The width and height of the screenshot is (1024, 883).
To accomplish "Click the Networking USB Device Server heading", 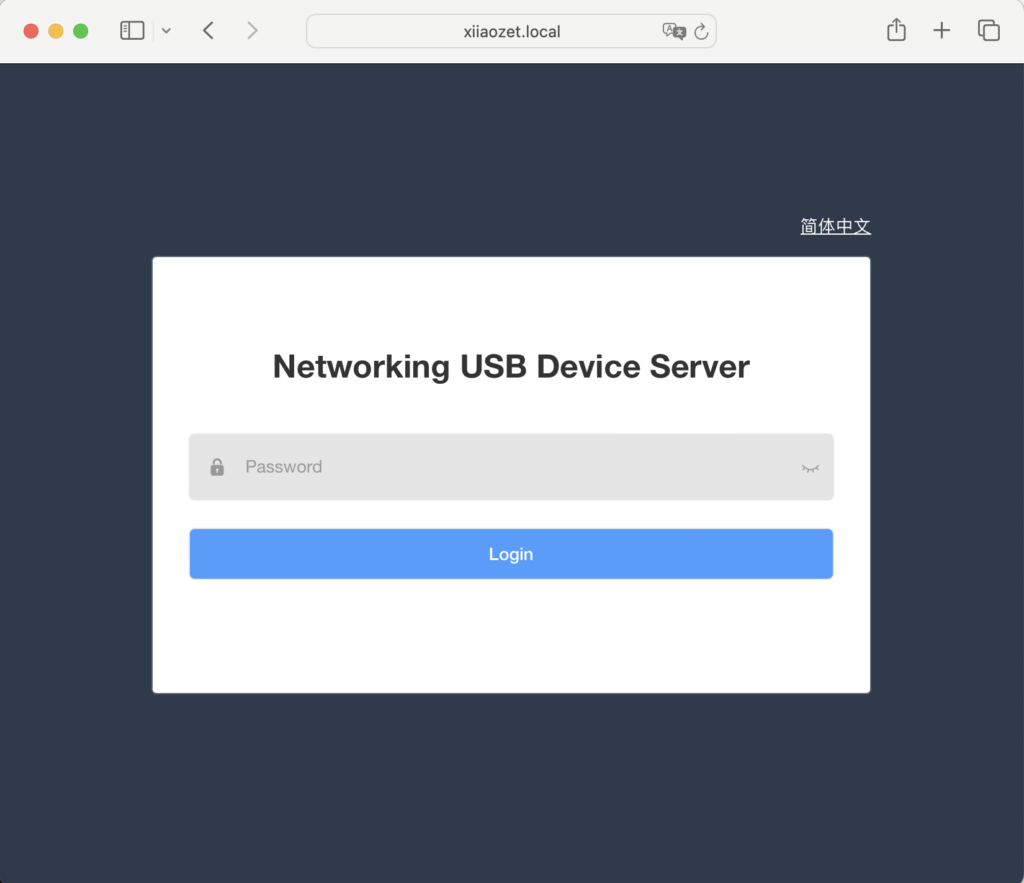I will 511,367.
